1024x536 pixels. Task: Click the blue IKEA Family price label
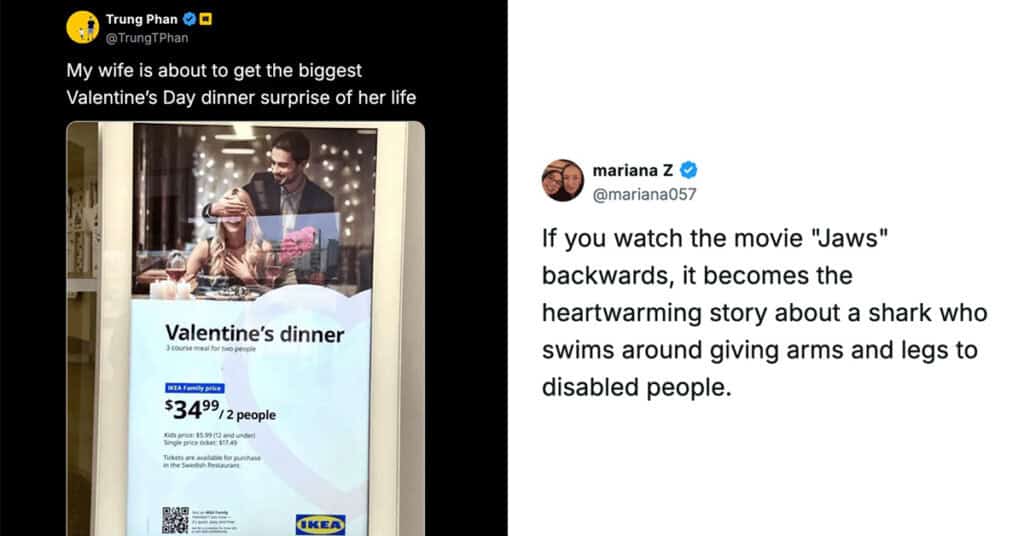point(194,387)
